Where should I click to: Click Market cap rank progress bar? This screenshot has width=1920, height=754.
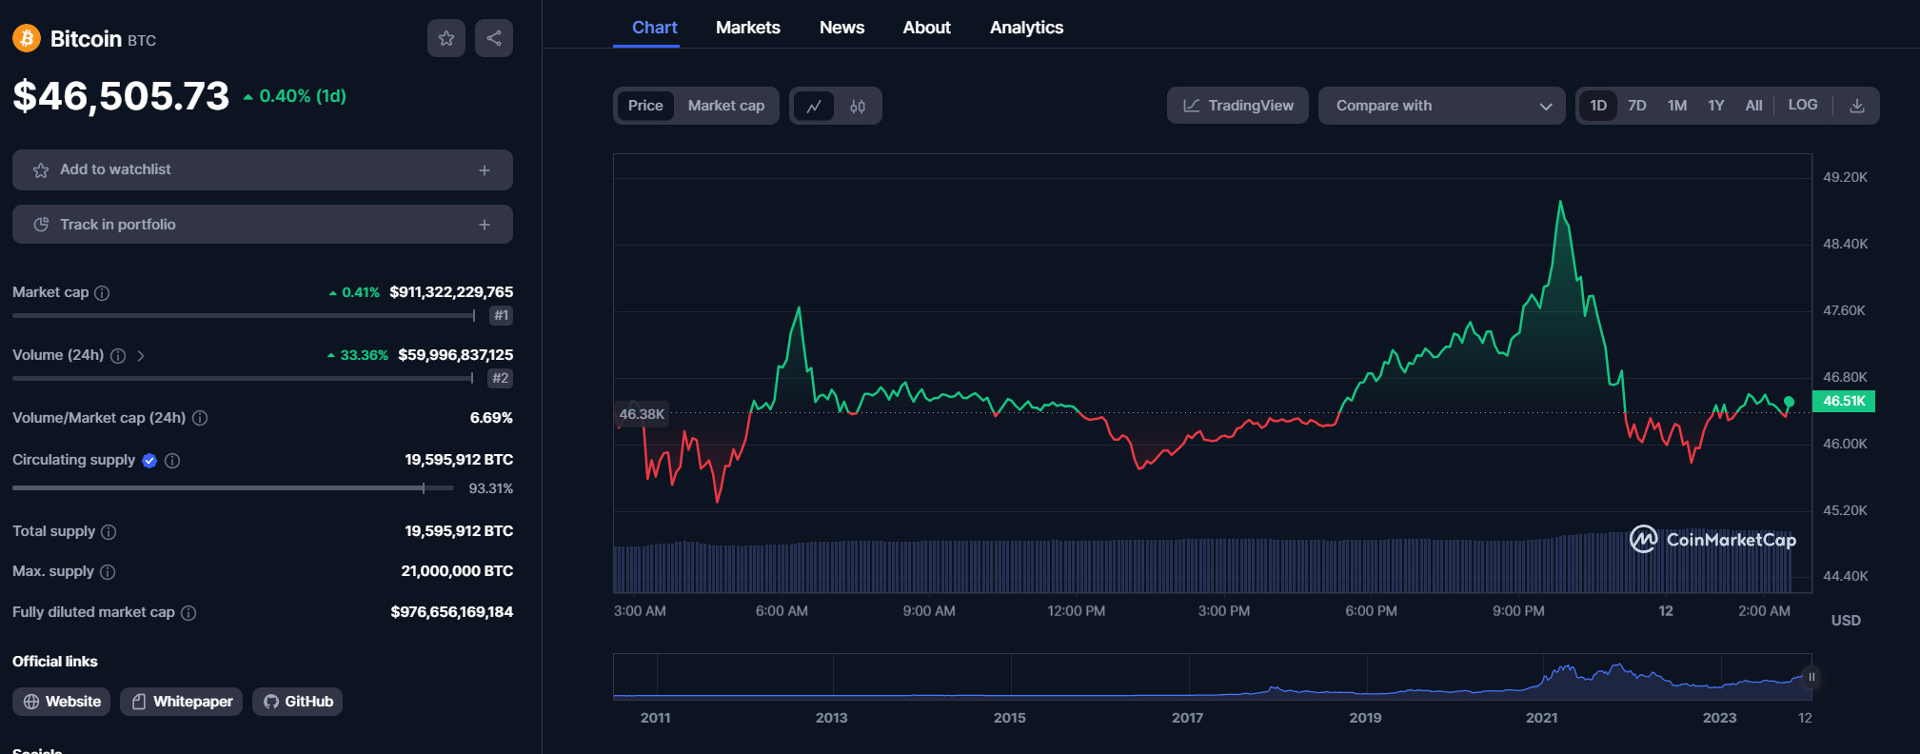click(x=243, y=316)
